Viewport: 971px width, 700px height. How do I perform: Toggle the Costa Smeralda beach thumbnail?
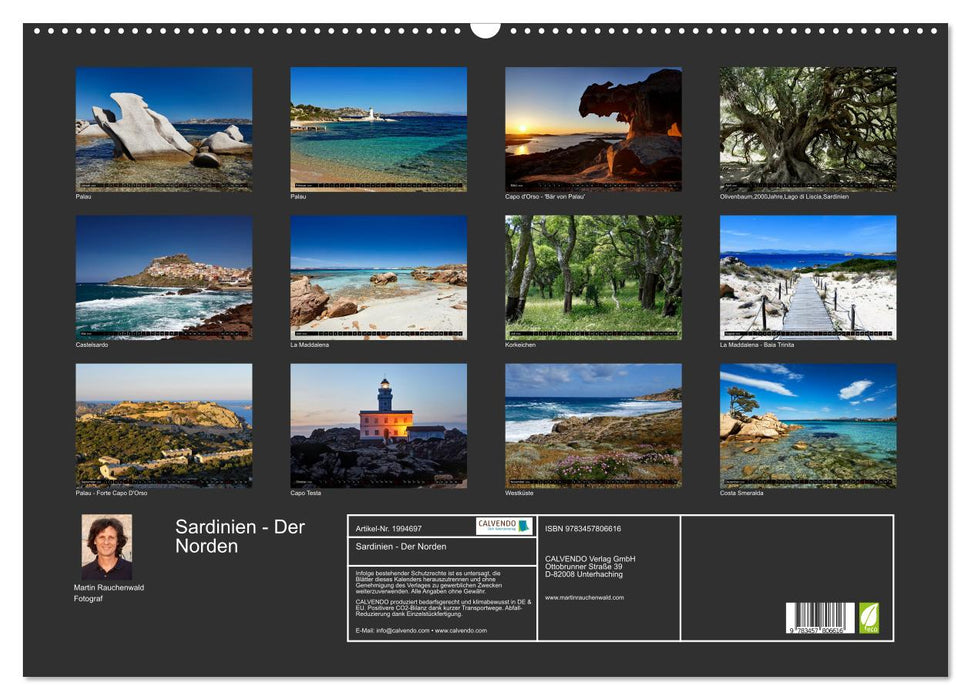[805, 425]
